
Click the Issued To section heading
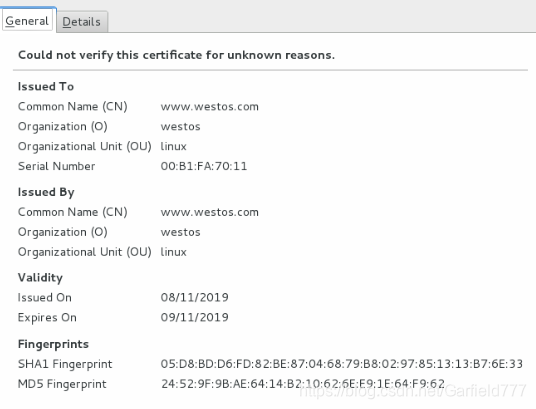coord(46,87)
